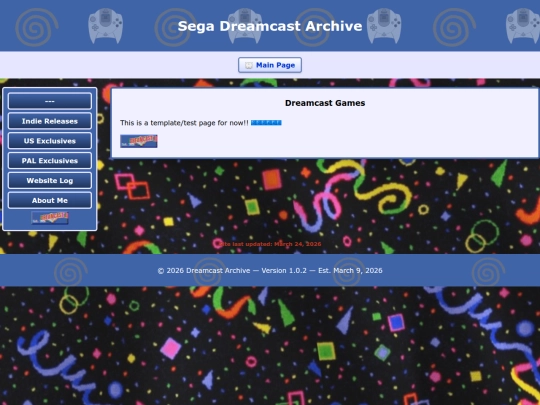540x405 pixels.
Task: Click 'This is a template/test page for now!!' text
Action: point(184,123)
